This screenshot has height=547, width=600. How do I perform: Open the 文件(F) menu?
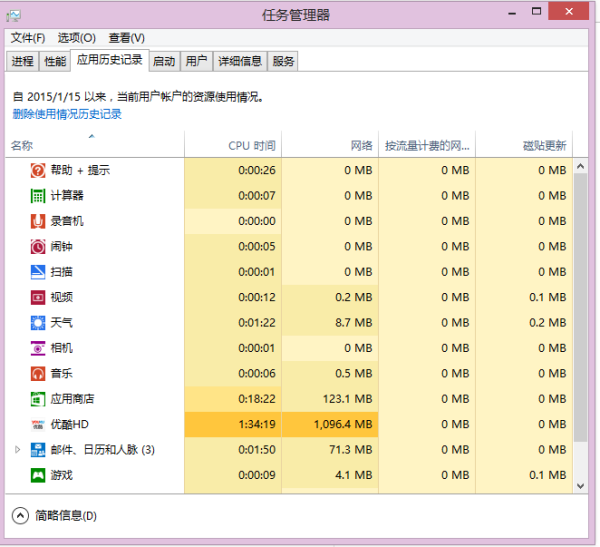(x=28, y=38)
